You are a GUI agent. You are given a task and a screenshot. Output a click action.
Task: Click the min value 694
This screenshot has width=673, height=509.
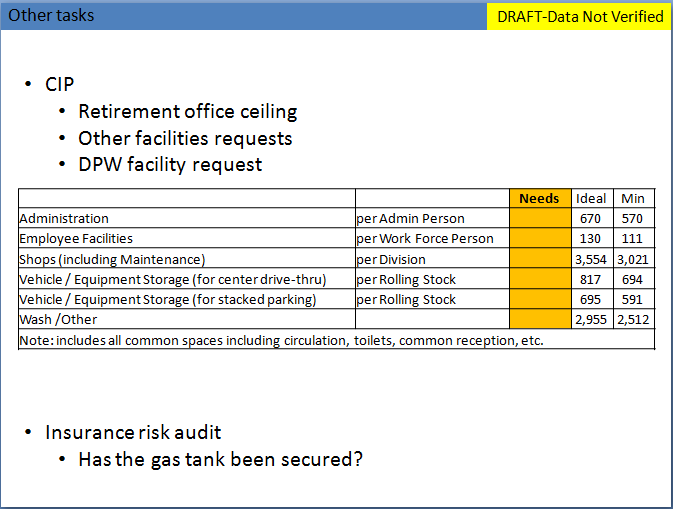(632, 279)
